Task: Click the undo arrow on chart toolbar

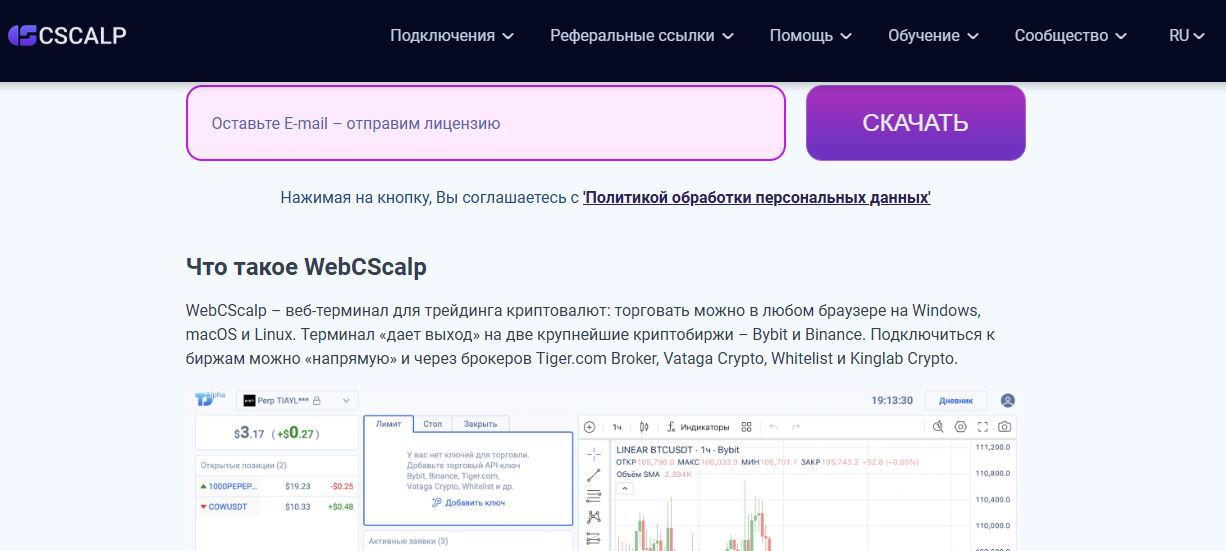Action: coord(773,427)
